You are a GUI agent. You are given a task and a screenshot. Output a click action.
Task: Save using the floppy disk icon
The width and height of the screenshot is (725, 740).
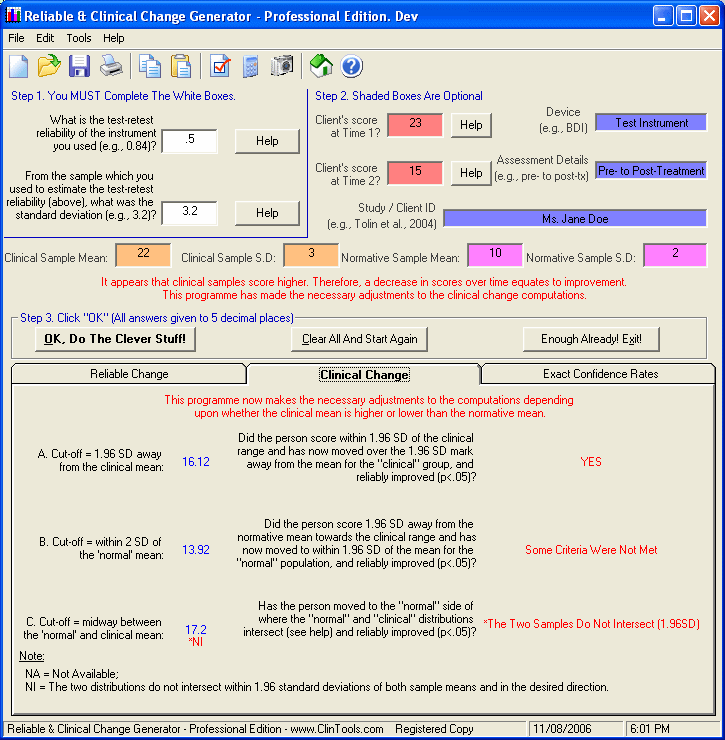click(80, 67)
